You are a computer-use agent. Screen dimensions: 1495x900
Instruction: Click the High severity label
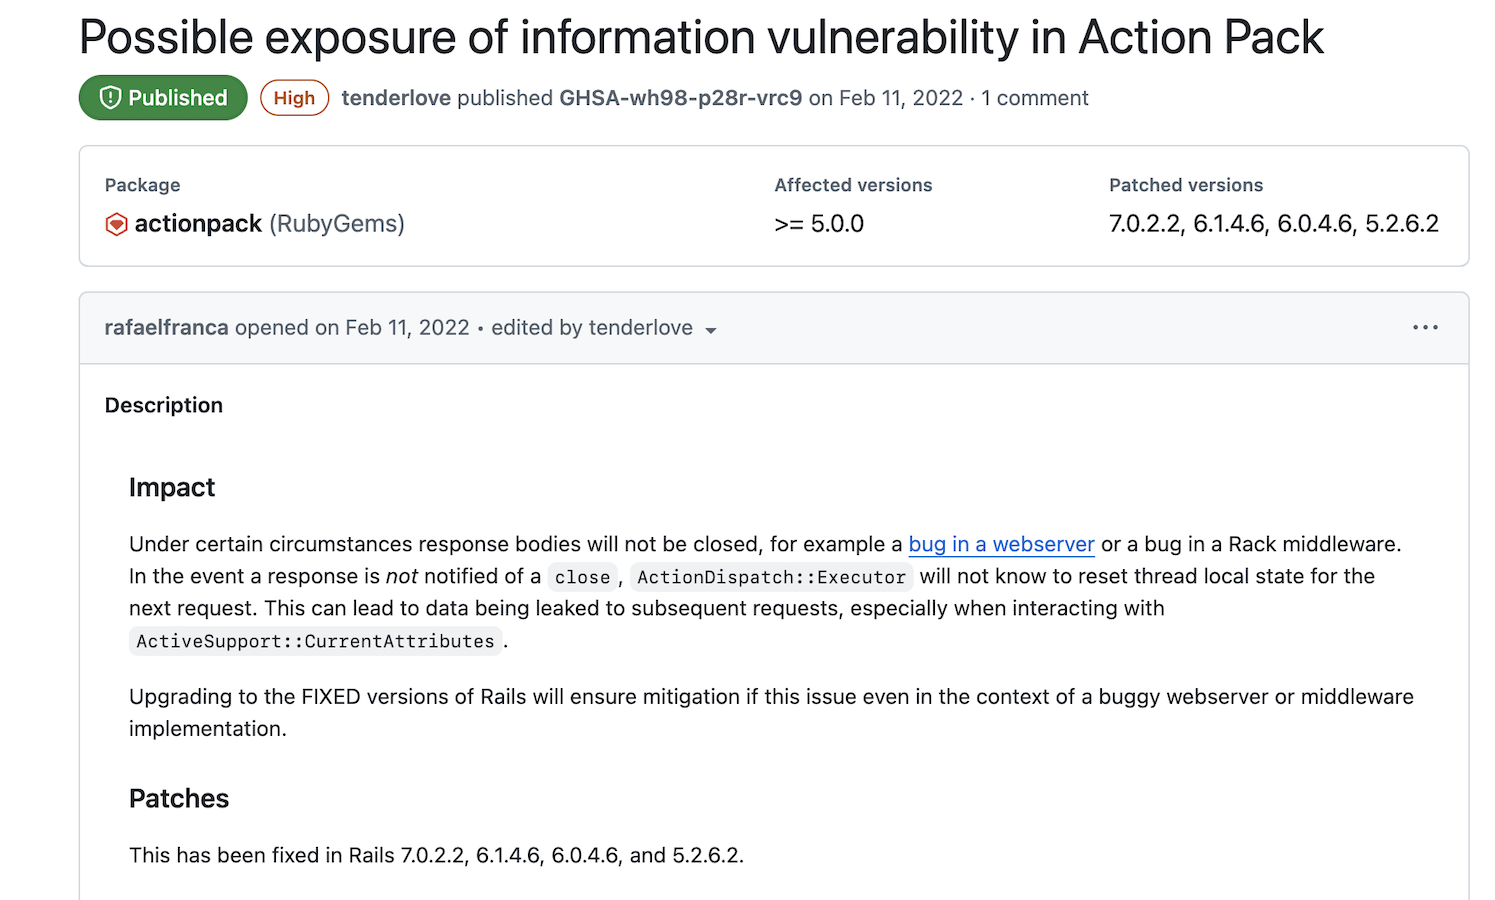pos(294,98)
